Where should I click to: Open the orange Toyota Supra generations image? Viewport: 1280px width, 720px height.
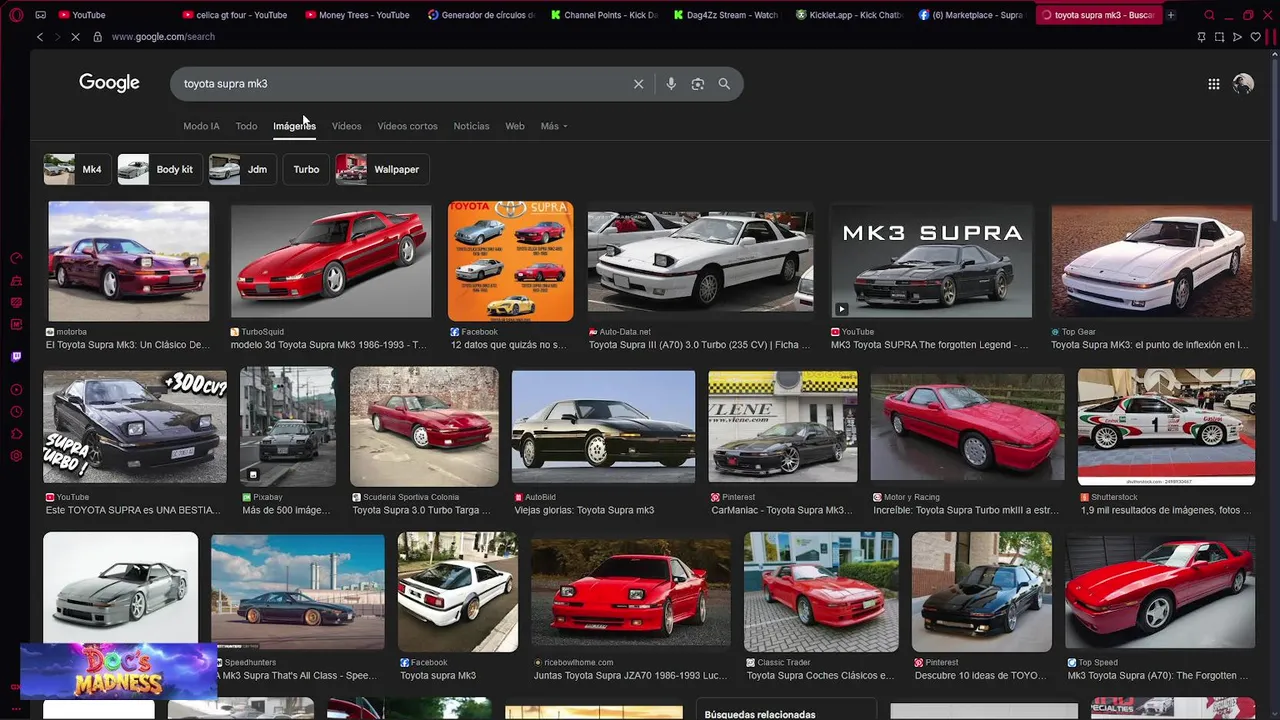pyautogui.click(x=511, y=261)
